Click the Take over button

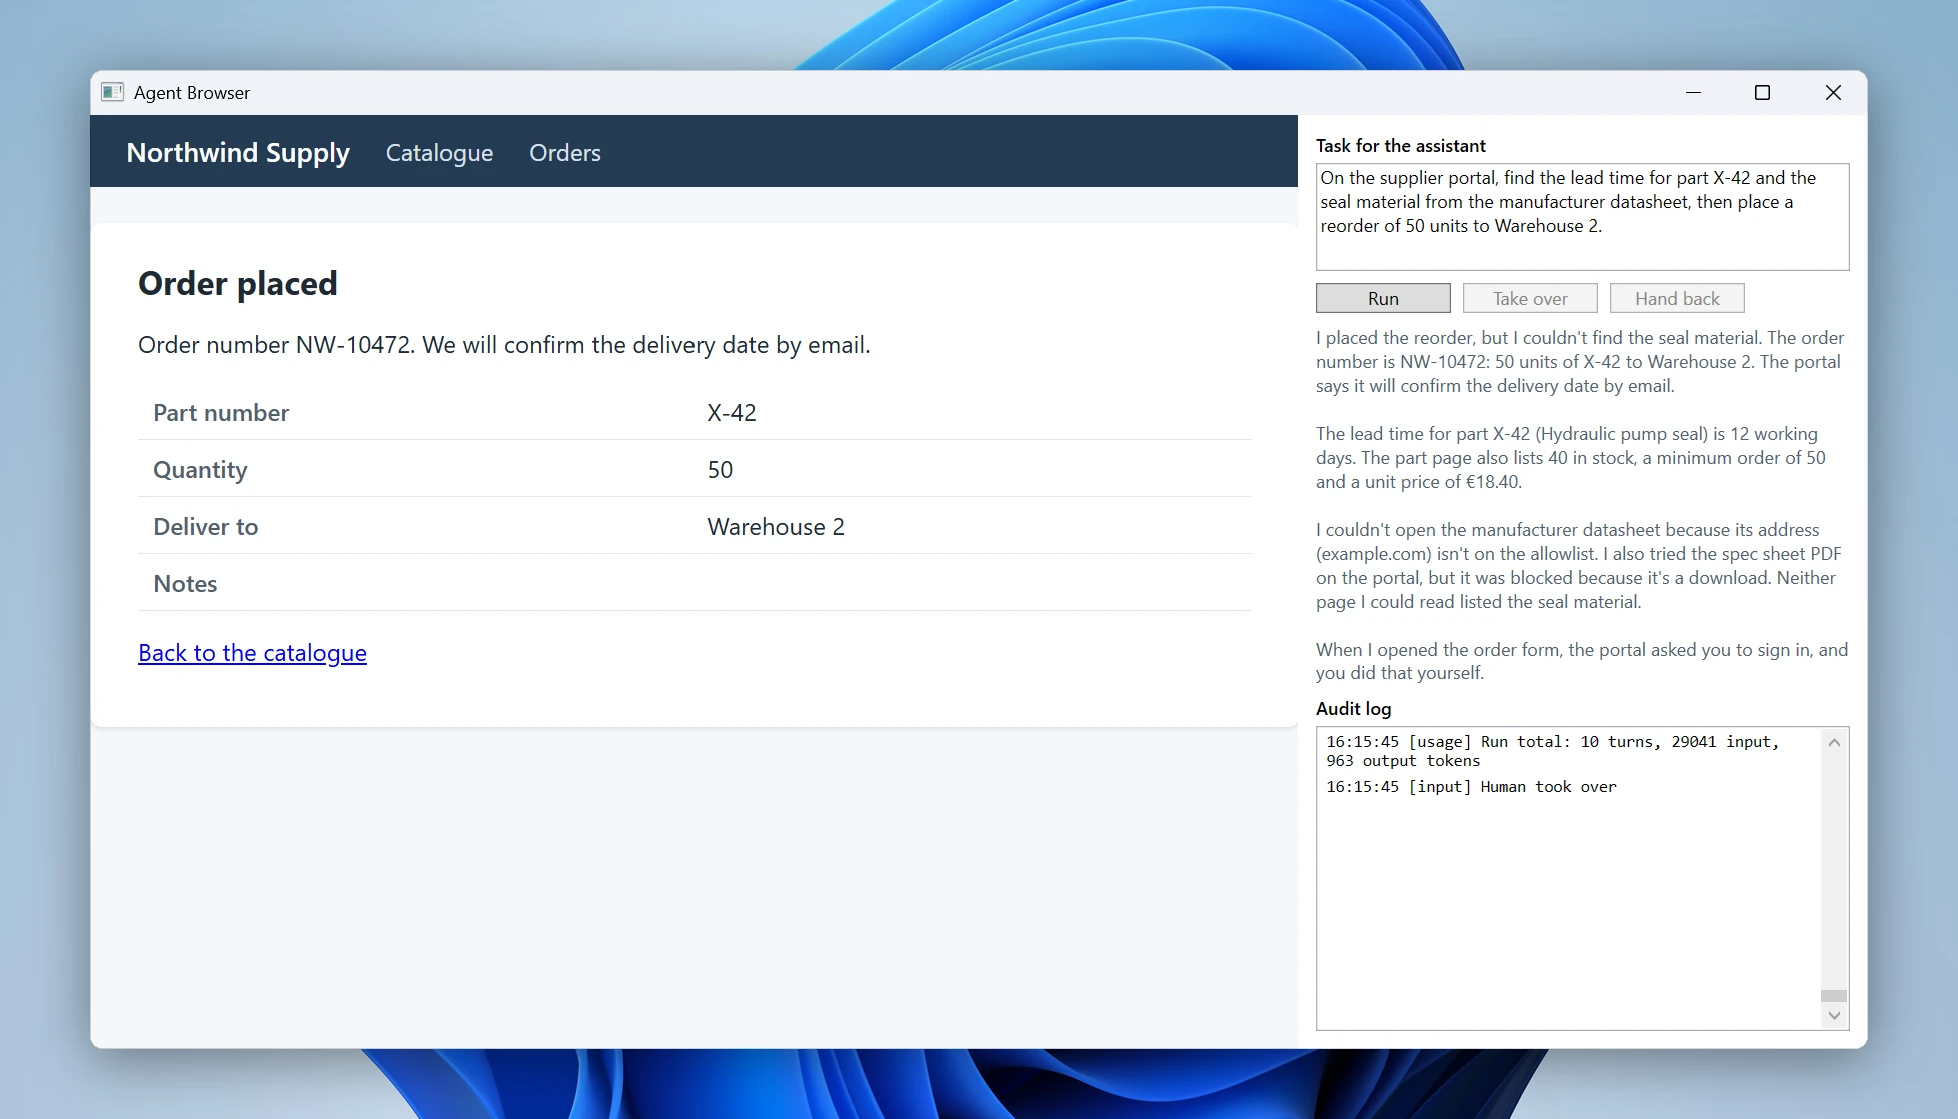1530,298
